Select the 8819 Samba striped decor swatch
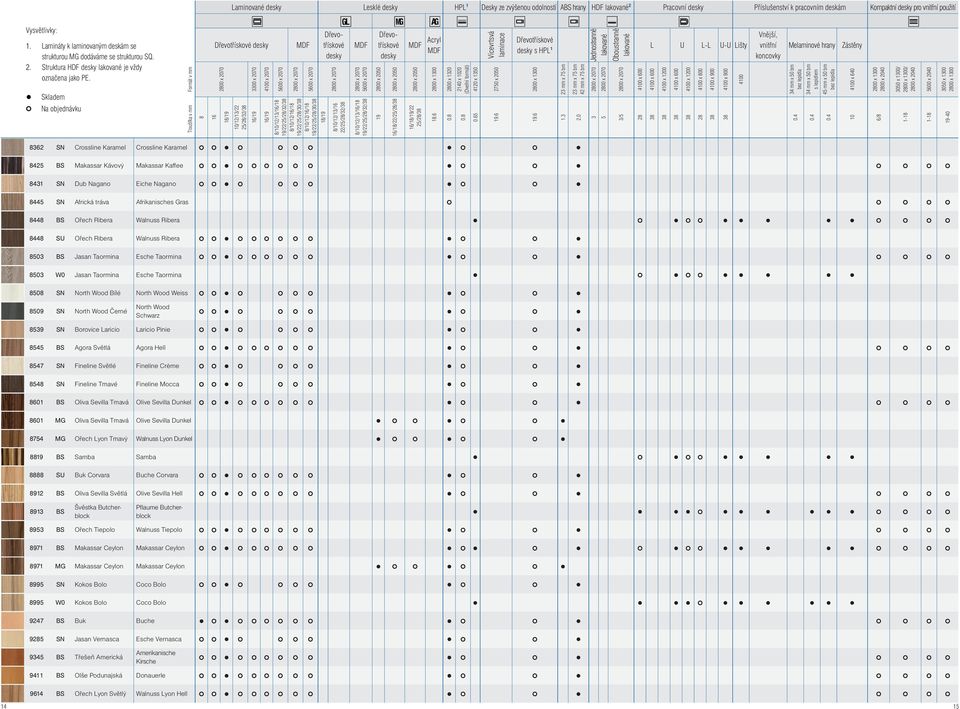The width and height of the screenshot is (960, 709). pyautogui.click(x=12, y=457)
